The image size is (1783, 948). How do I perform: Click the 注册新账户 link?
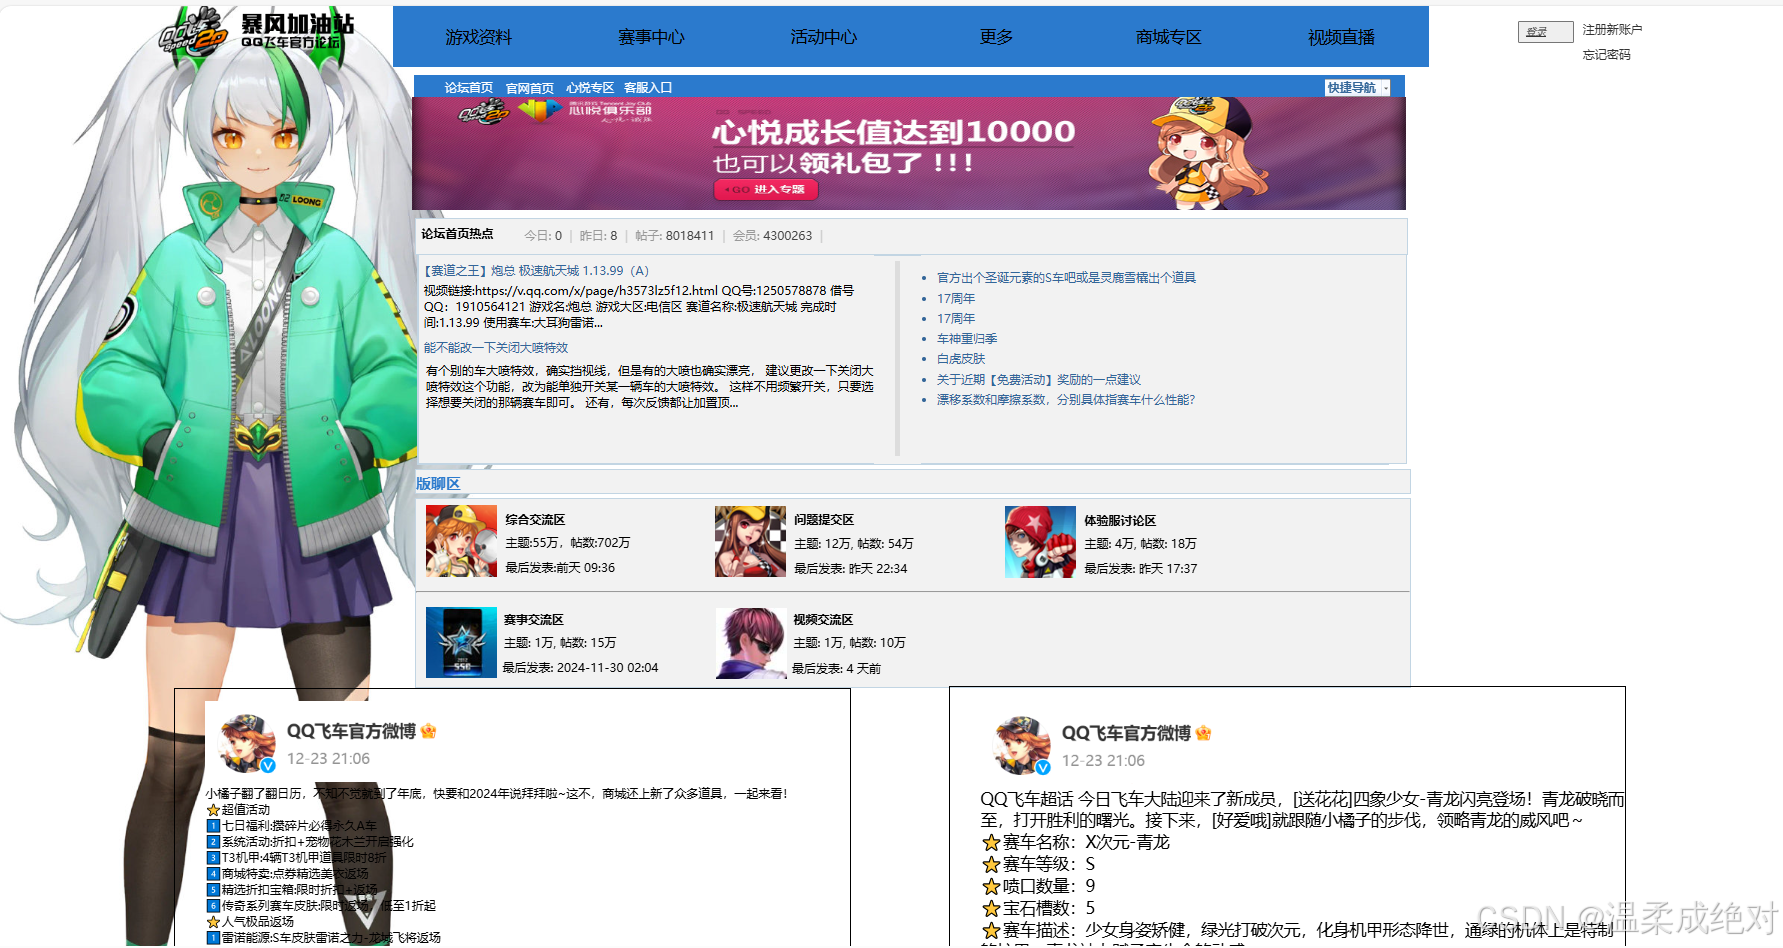[x=1612, y=30]
